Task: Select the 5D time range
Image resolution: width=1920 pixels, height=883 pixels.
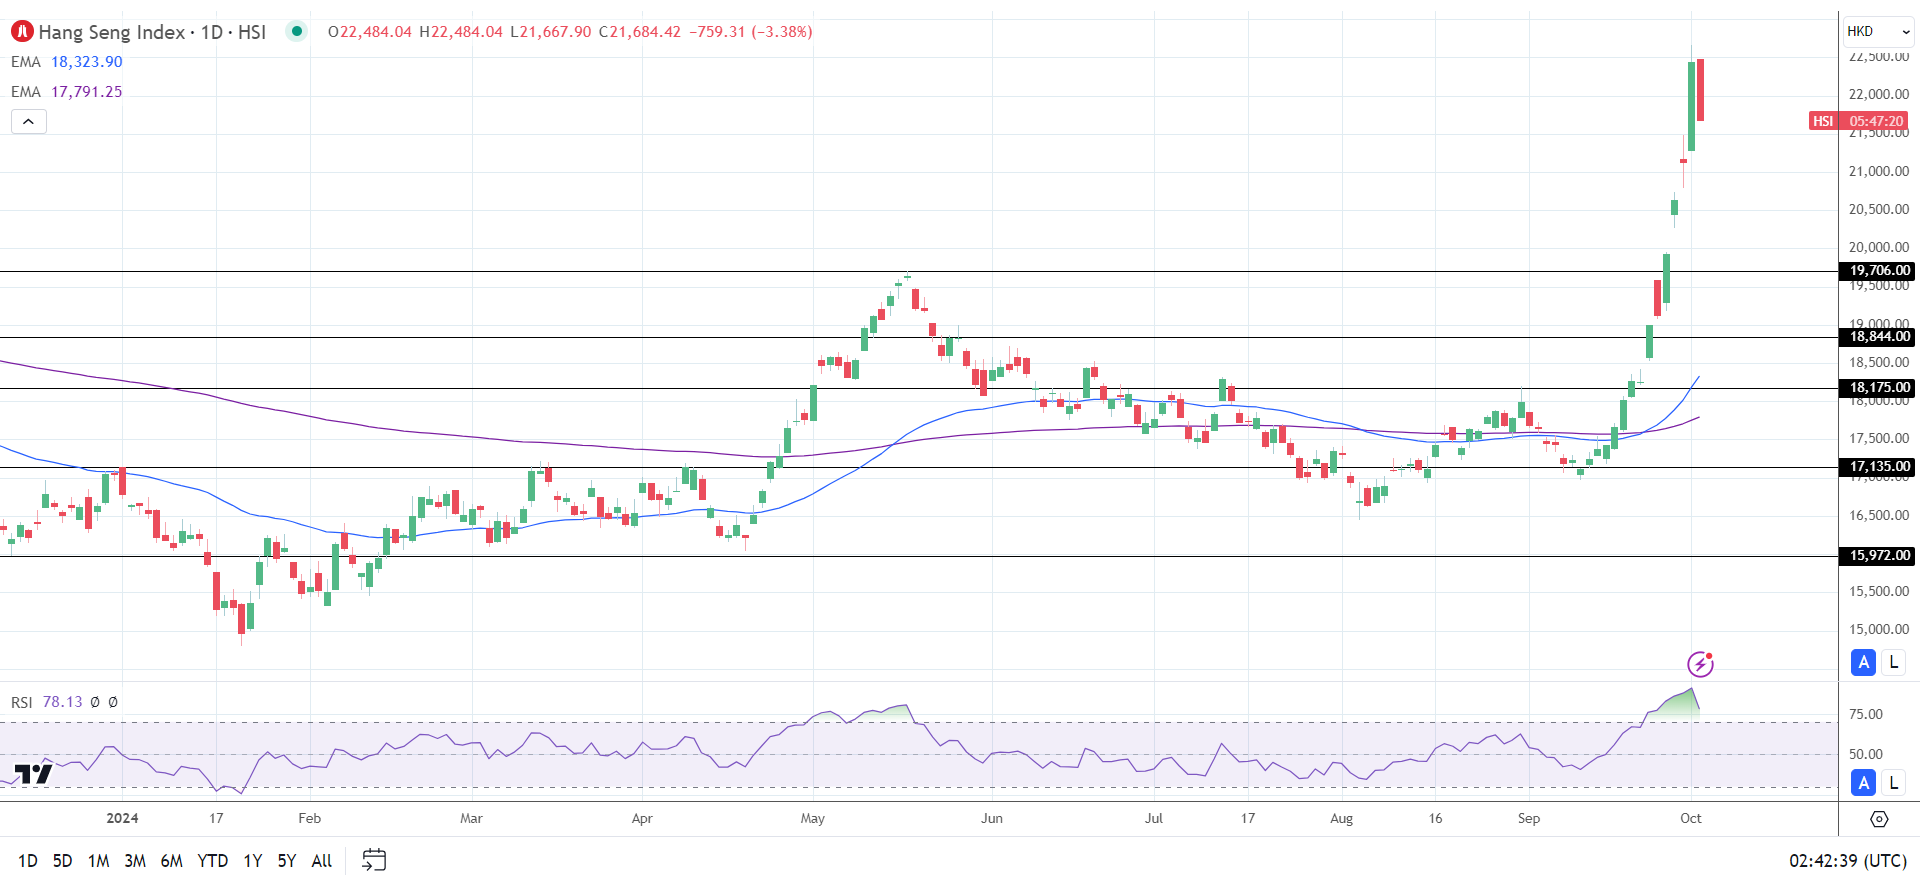Action: click(62, 860)
